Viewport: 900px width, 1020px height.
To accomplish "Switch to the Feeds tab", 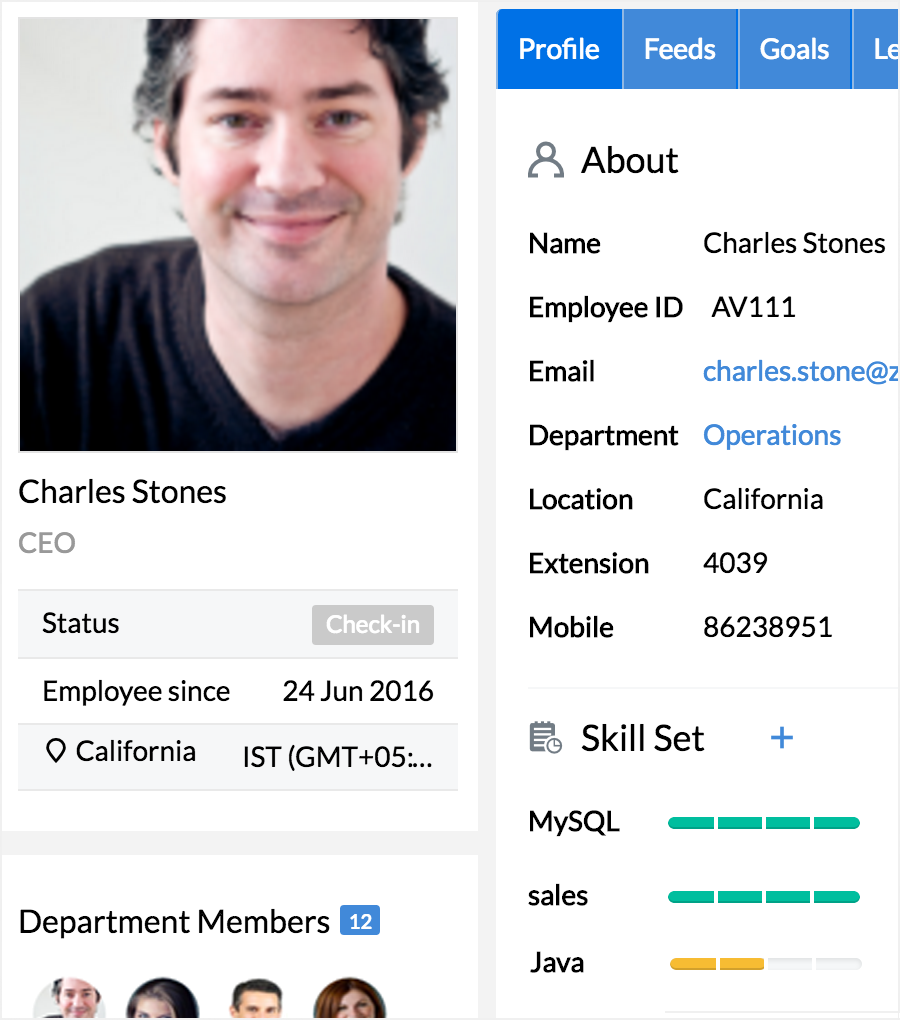I will [680, 49].
